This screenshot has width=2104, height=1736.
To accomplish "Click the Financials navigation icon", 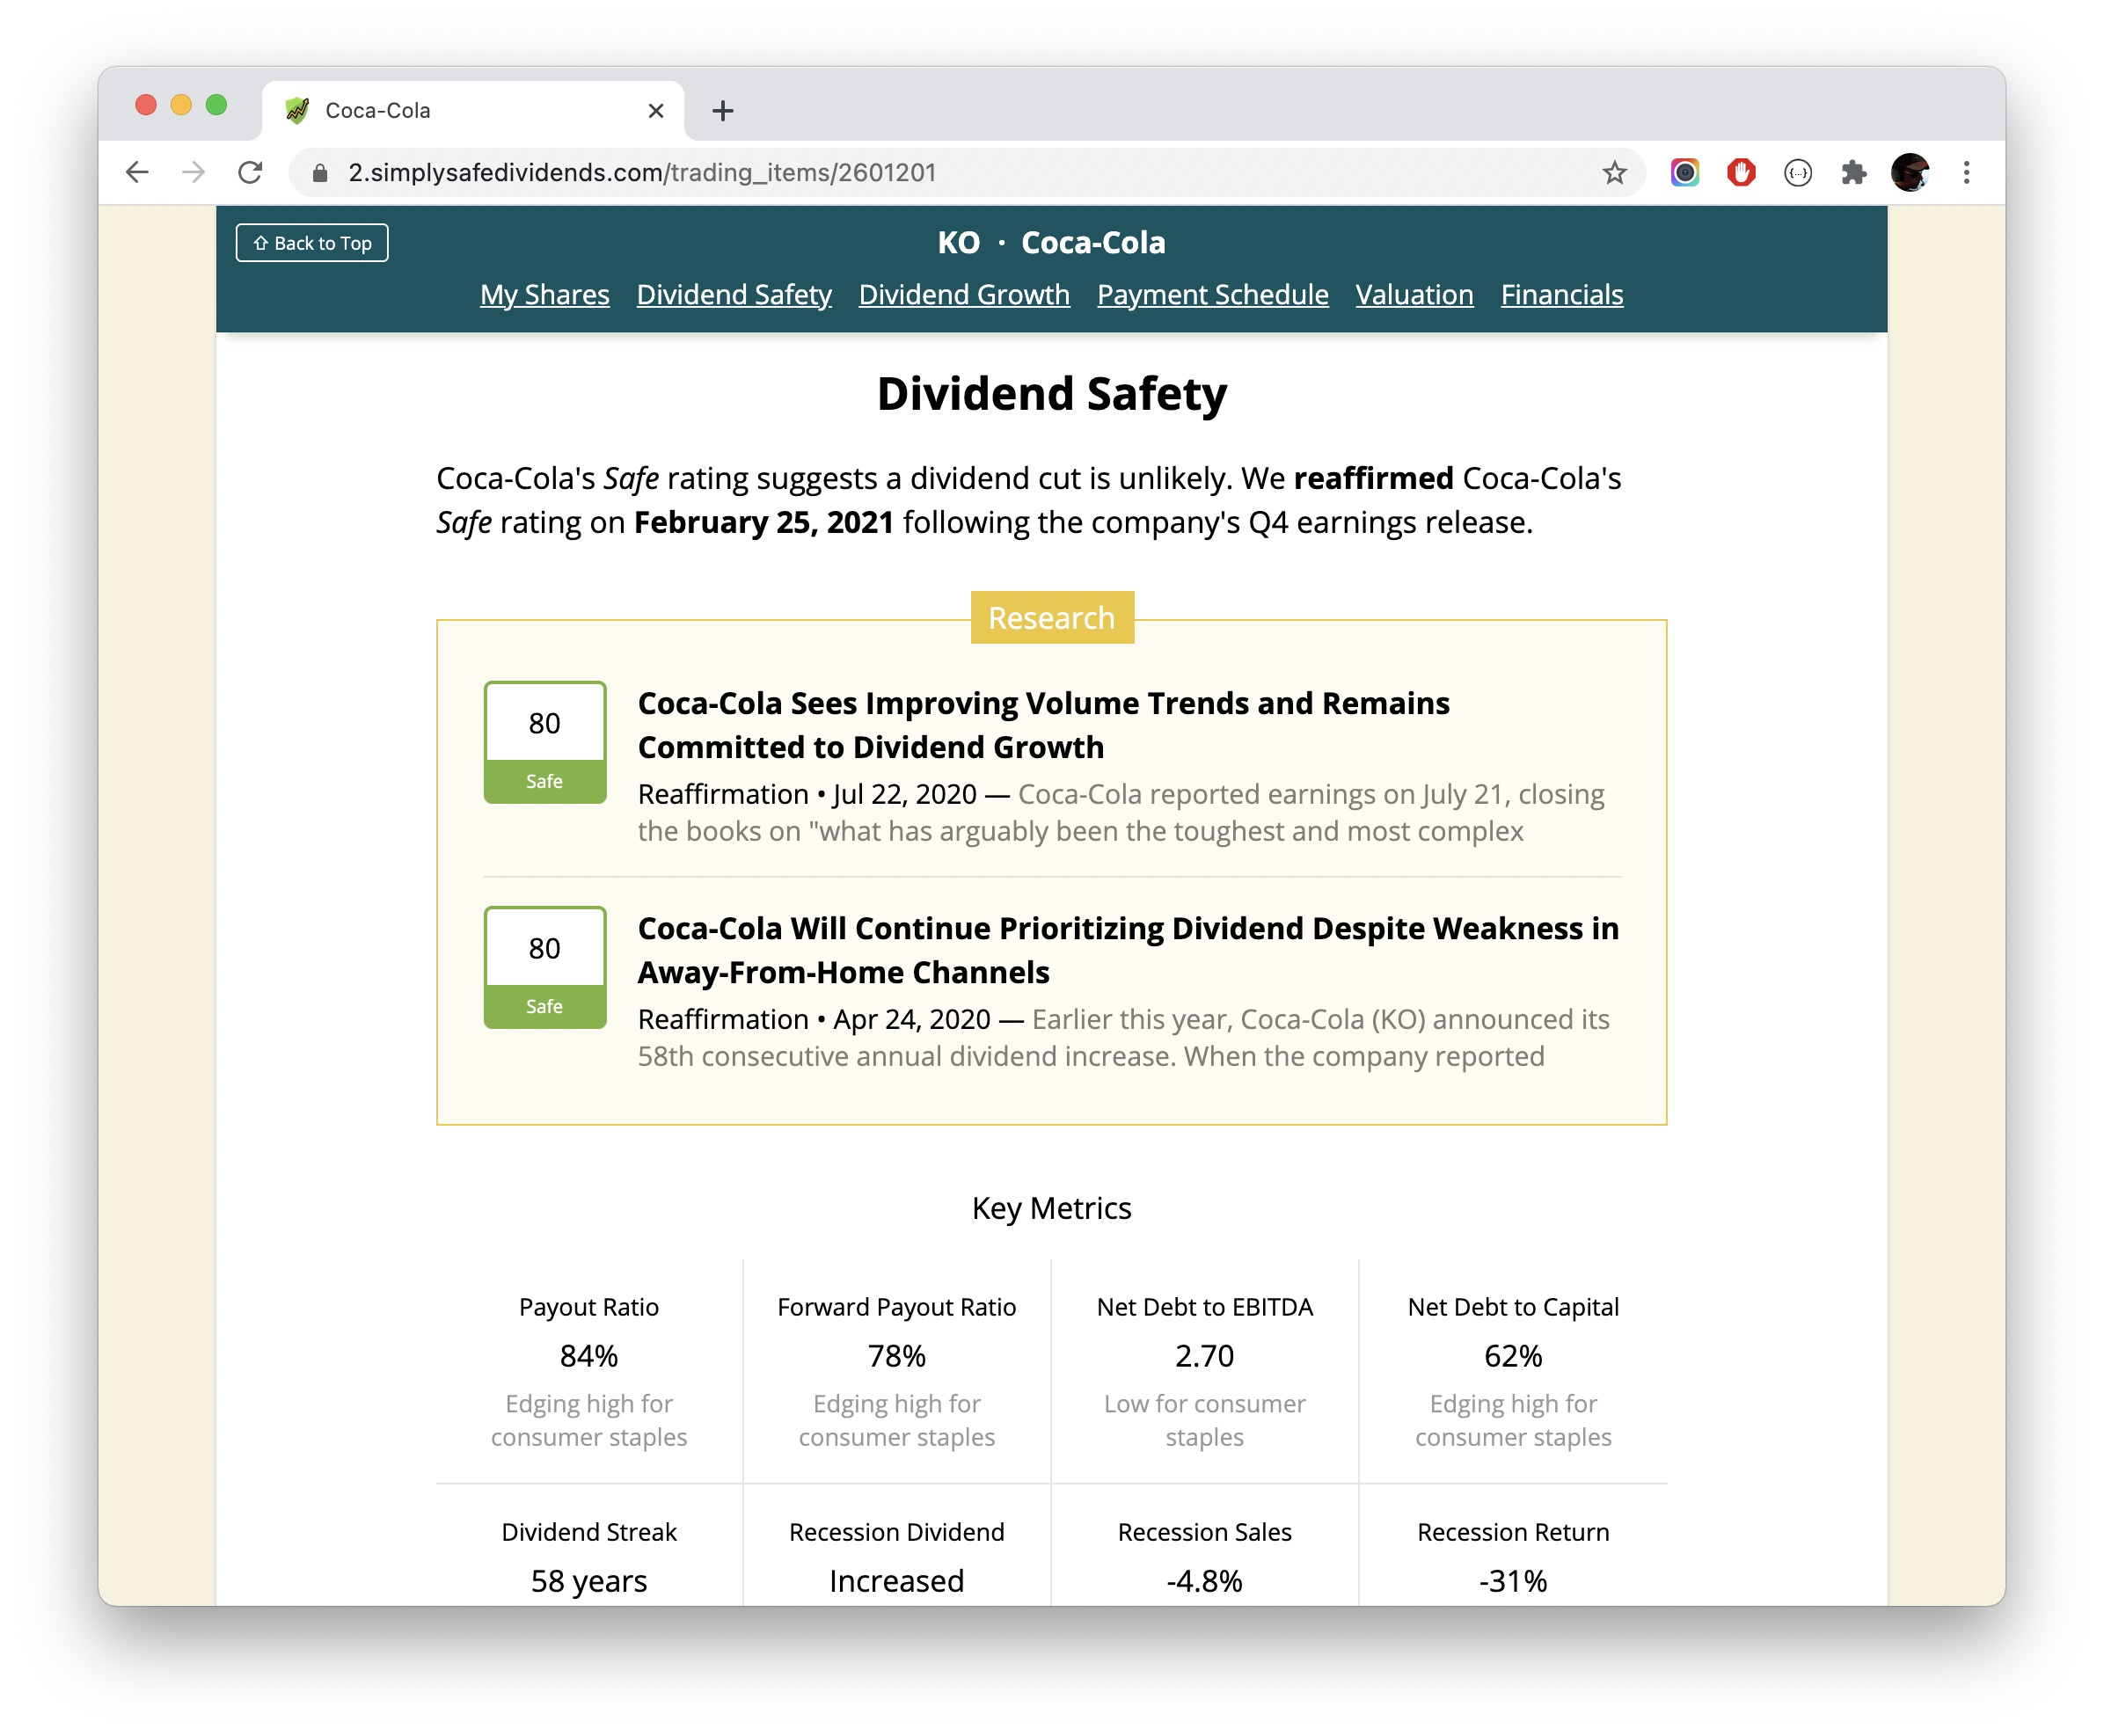I will coord(1560,294).
